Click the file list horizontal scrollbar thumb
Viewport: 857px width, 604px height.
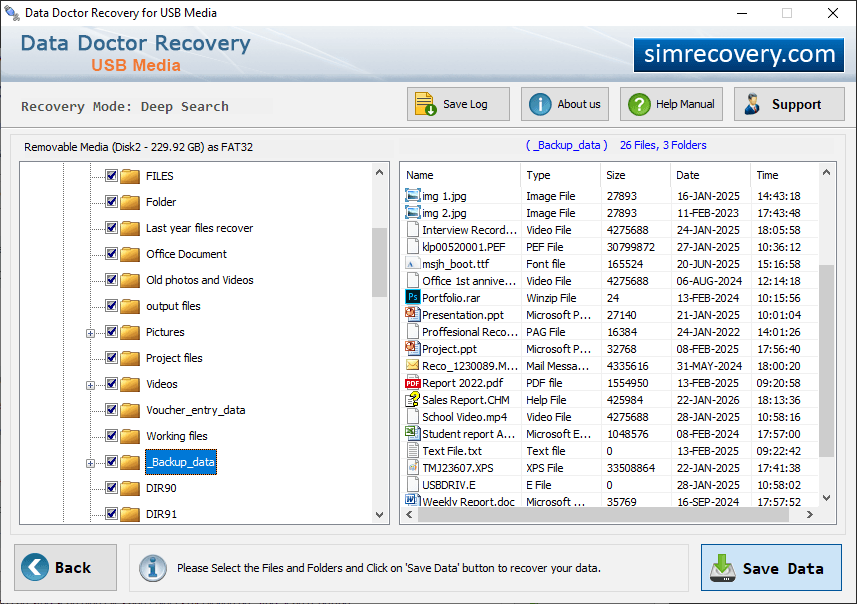coord(603,514)
